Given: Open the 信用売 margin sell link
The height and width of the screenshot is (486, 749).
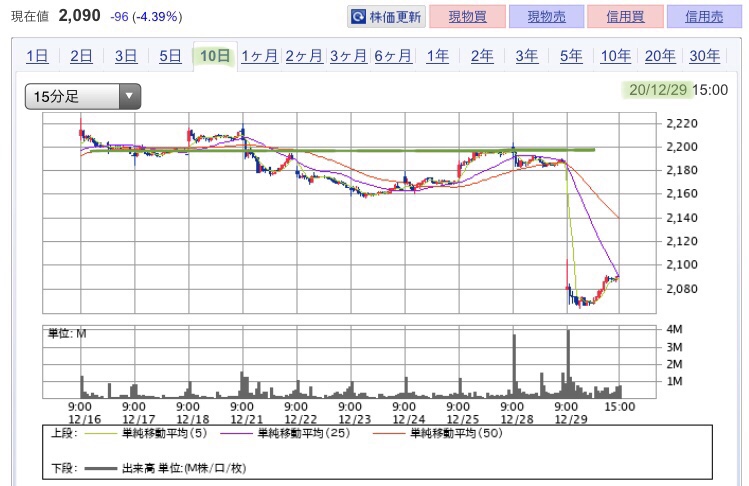Looking at the screenshot, I should 704,17.
